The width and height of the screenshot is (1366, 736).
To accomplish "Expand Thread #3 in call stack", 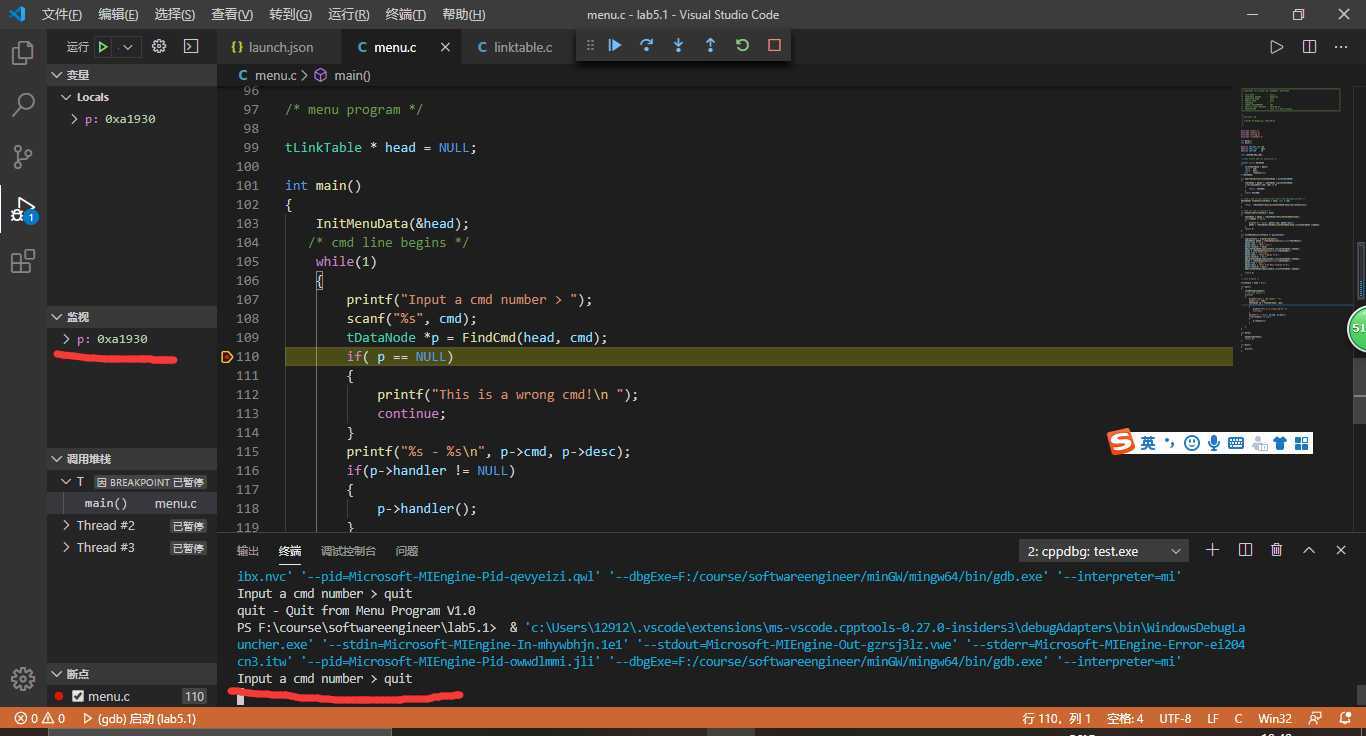I will 66,548.
